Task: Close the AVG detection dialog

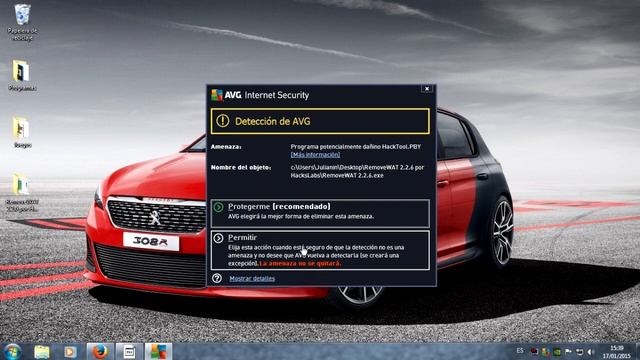Action: click(x=427, y=89)
